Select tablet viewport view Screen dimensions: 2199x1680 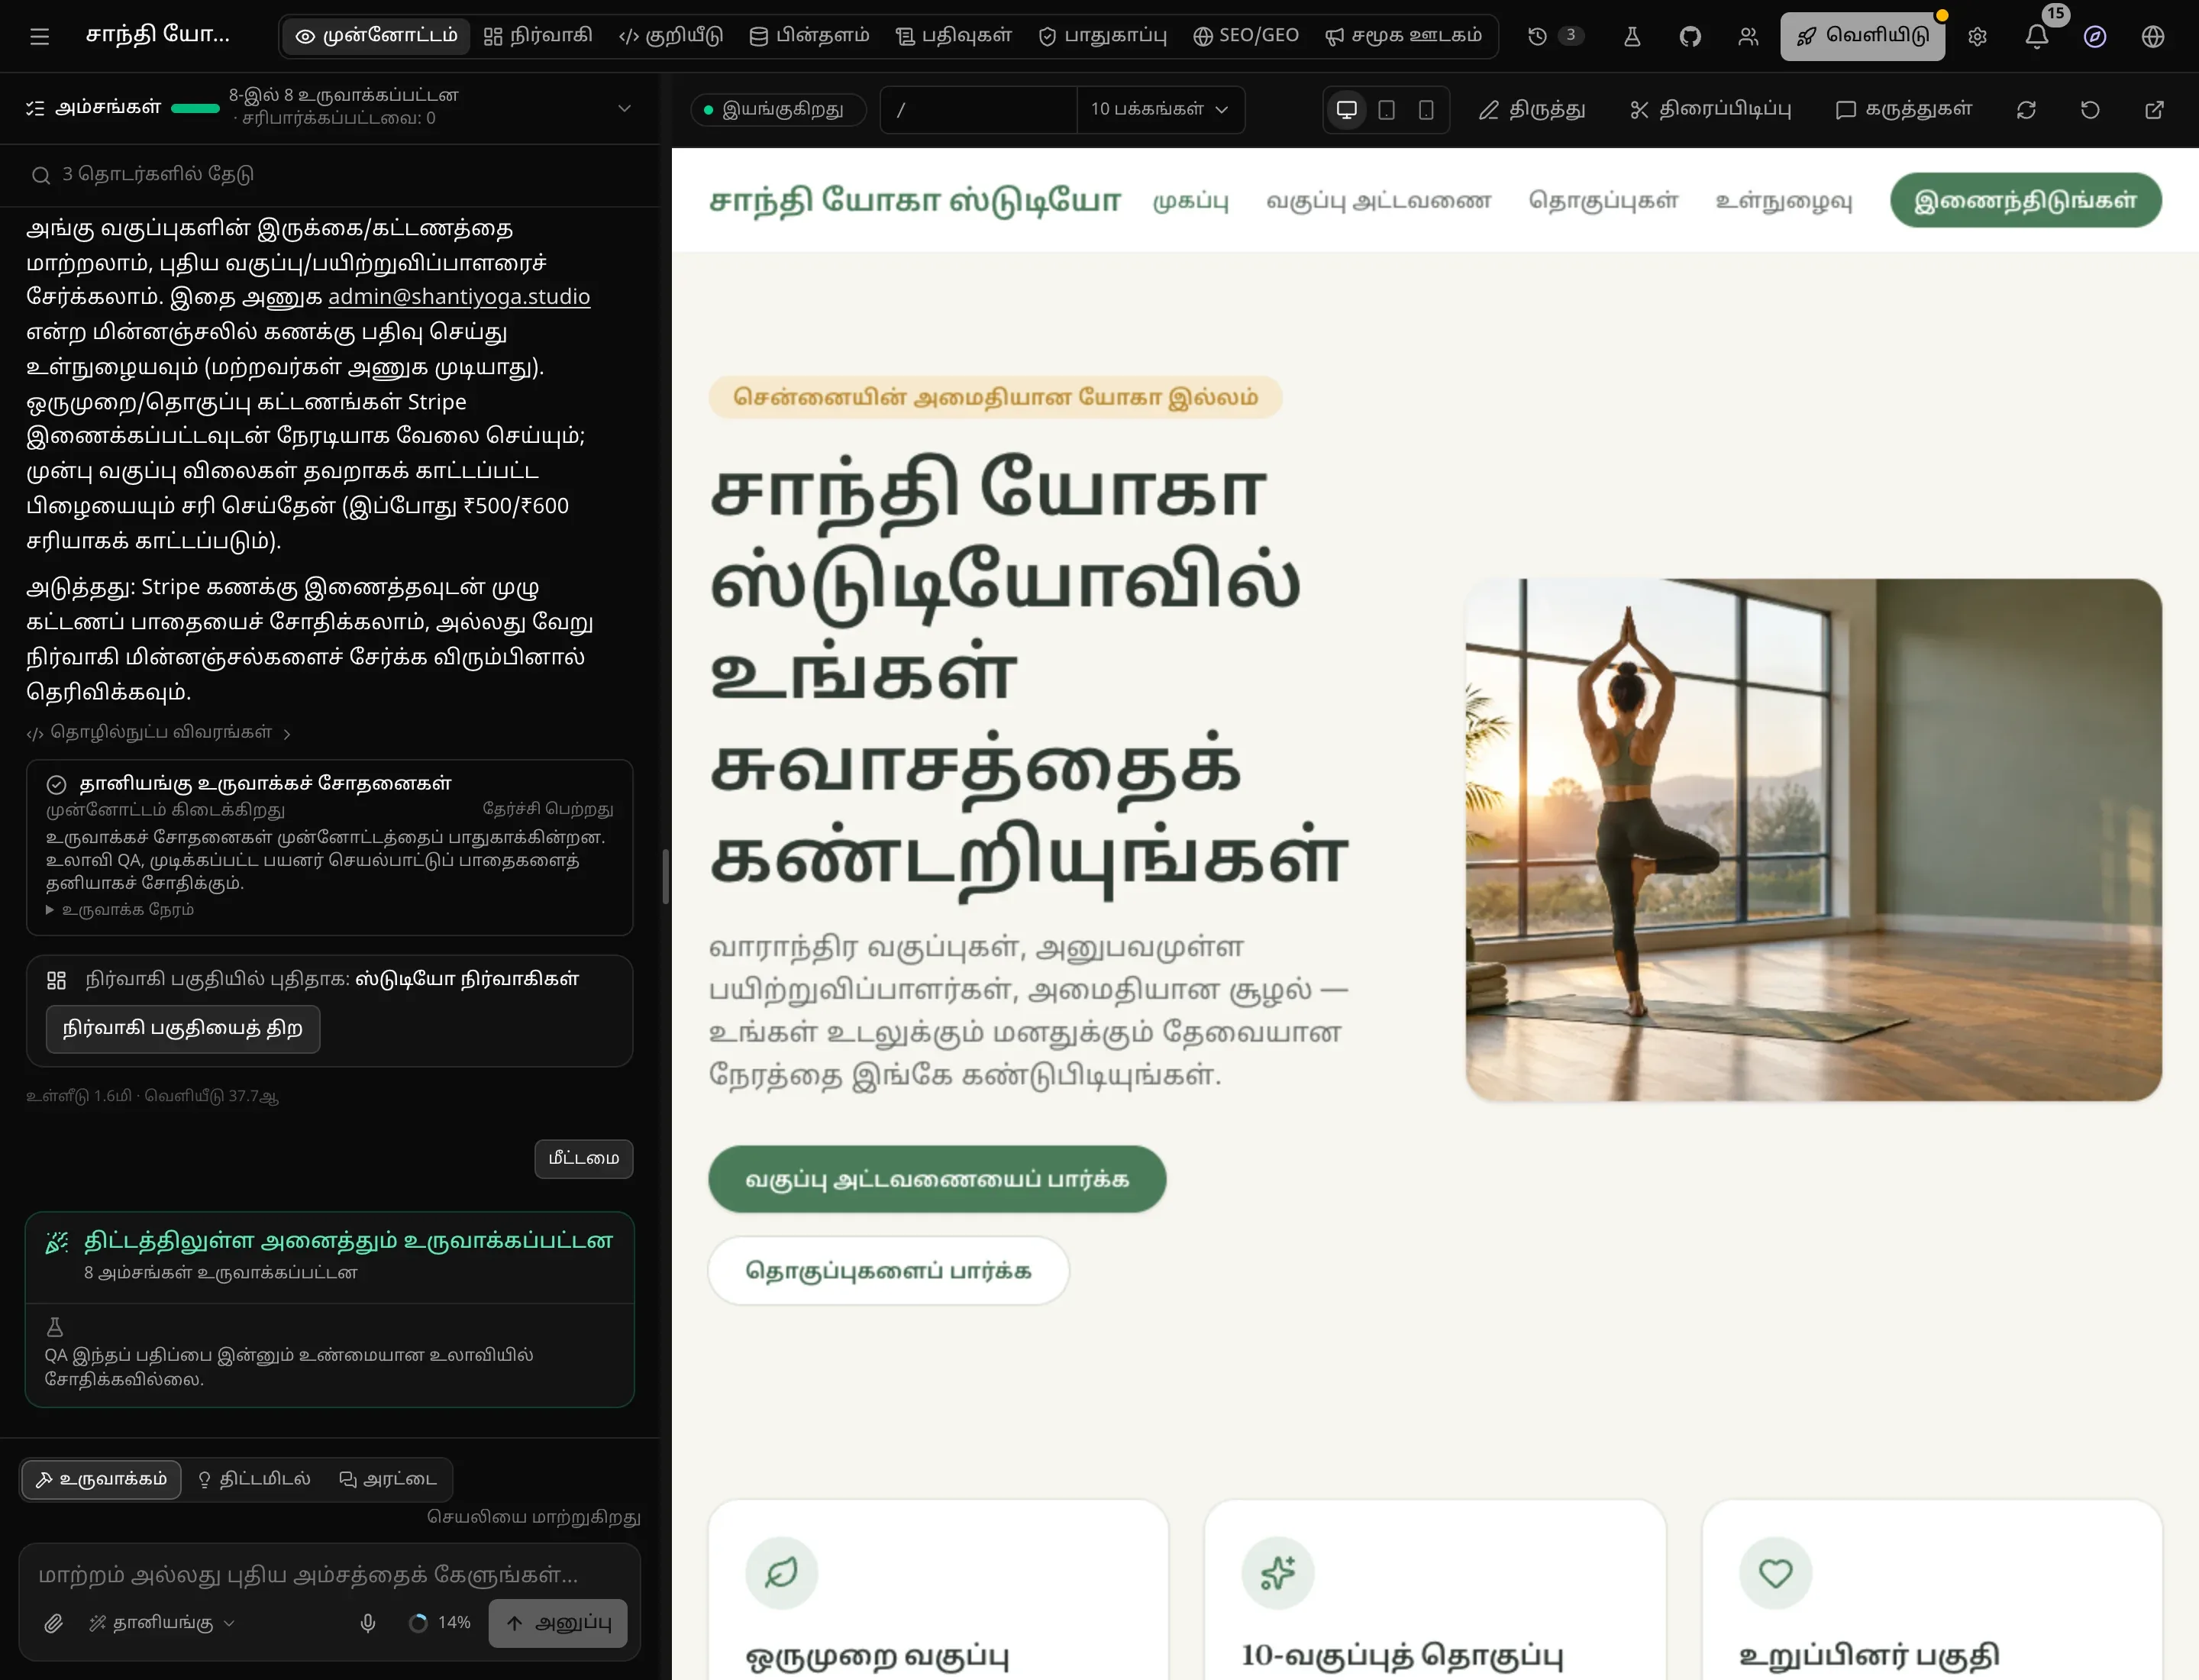(x=1387, y=110)
